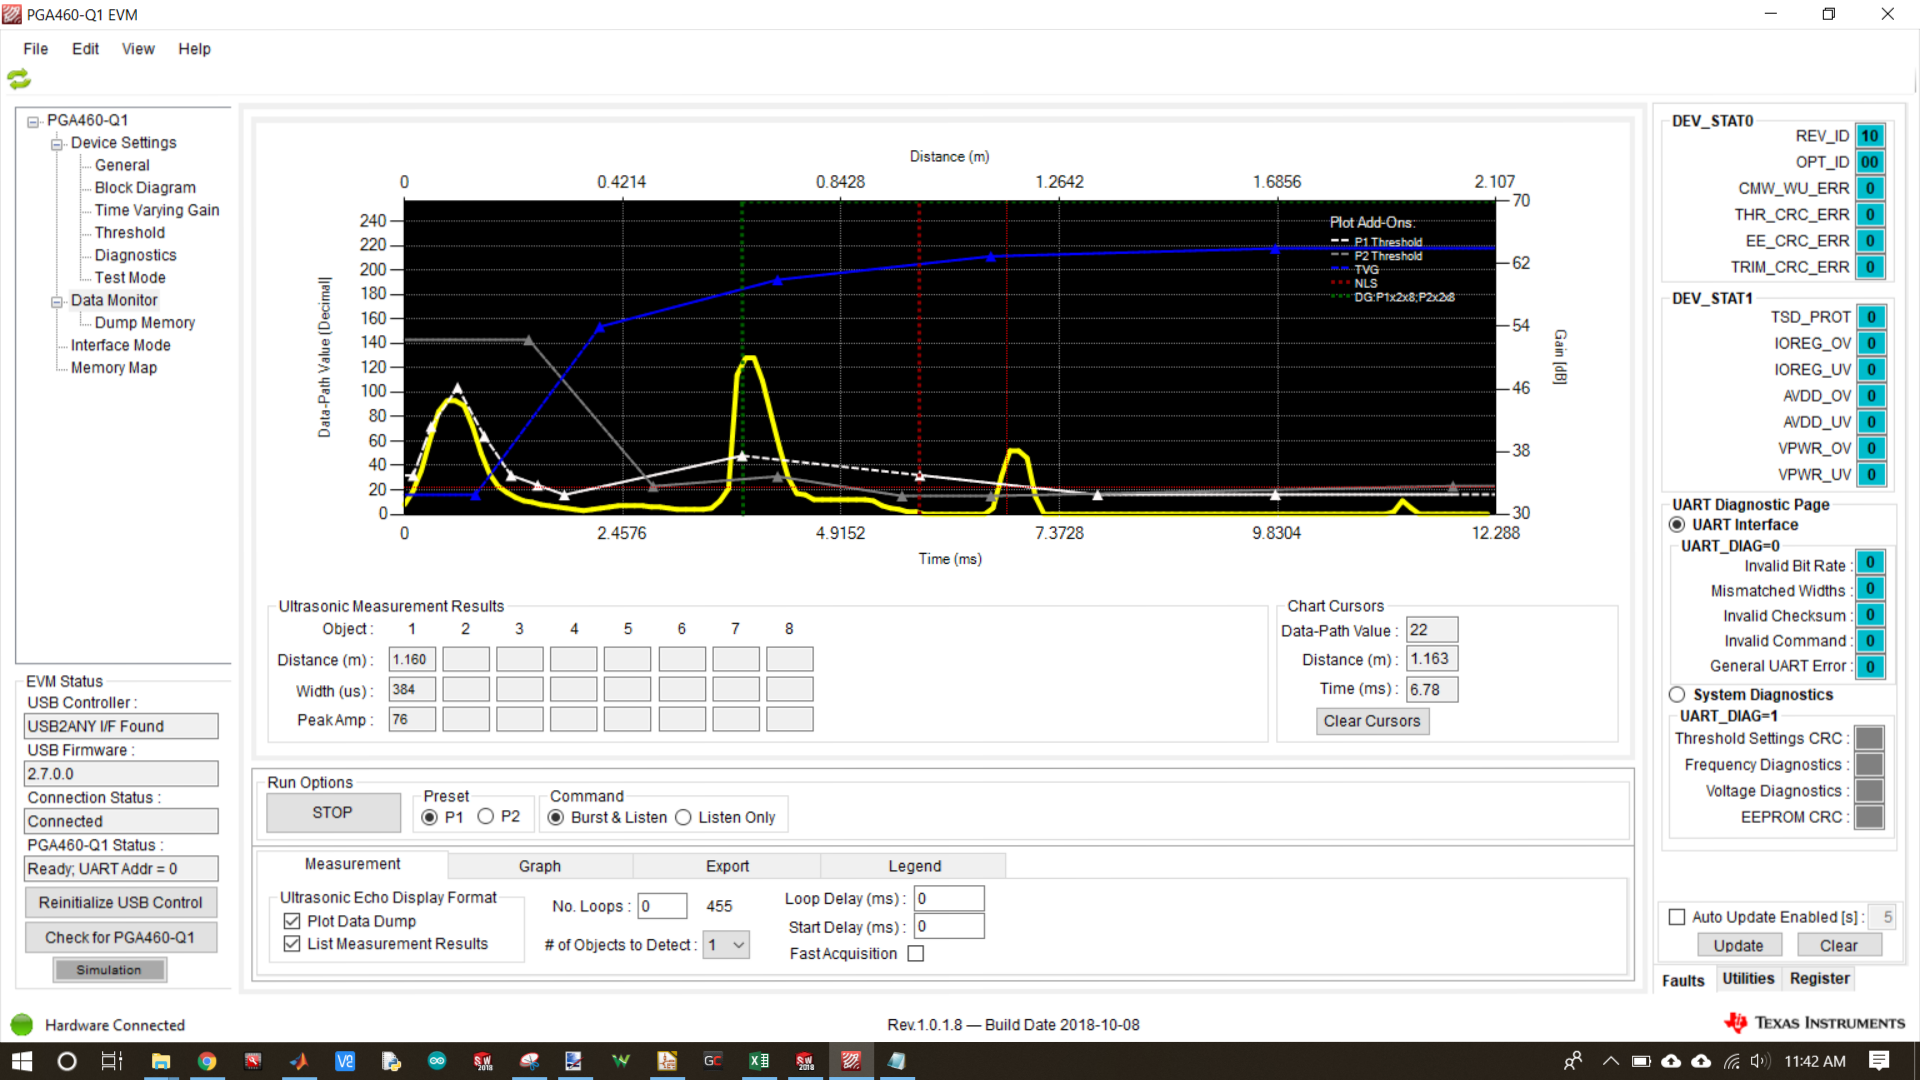Image resolution: width=1920 pixels, height=1080 pixels.
Task: Click Clear Cursors button
Action: (x=1372, y=721)
